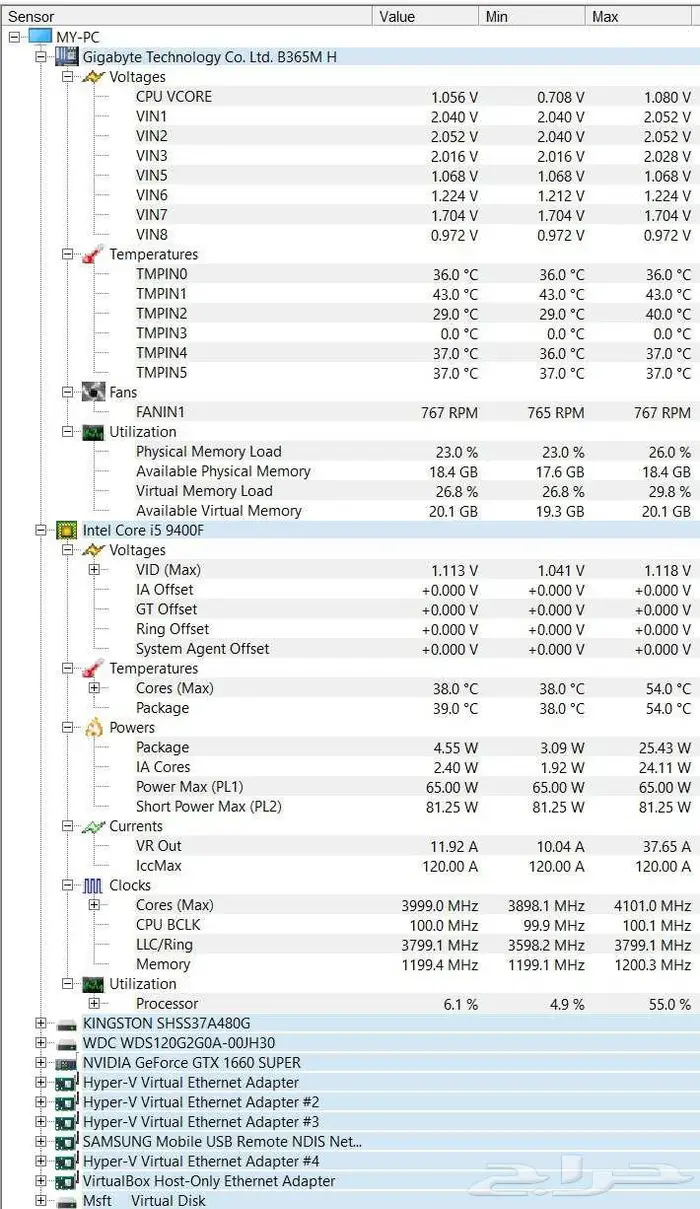This screenshot has height=1209, width=700.
Task: Collapse the Intel Core i5 Powers section
Action: click(67, 728)
